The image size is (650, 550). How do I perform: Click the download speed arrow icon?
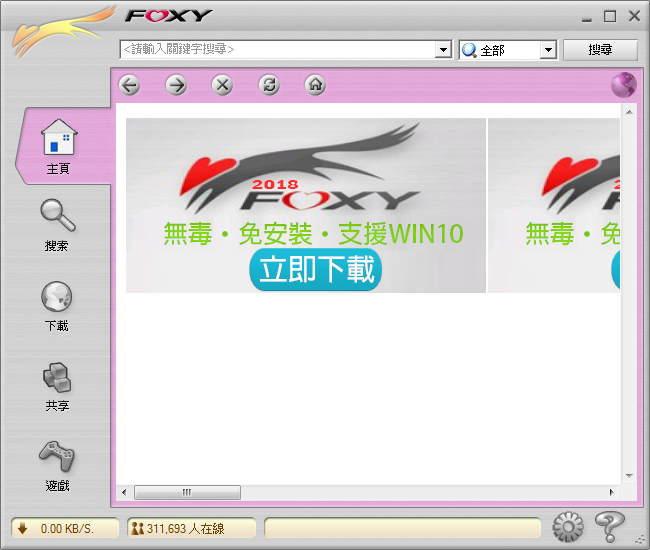coord(22,528)
